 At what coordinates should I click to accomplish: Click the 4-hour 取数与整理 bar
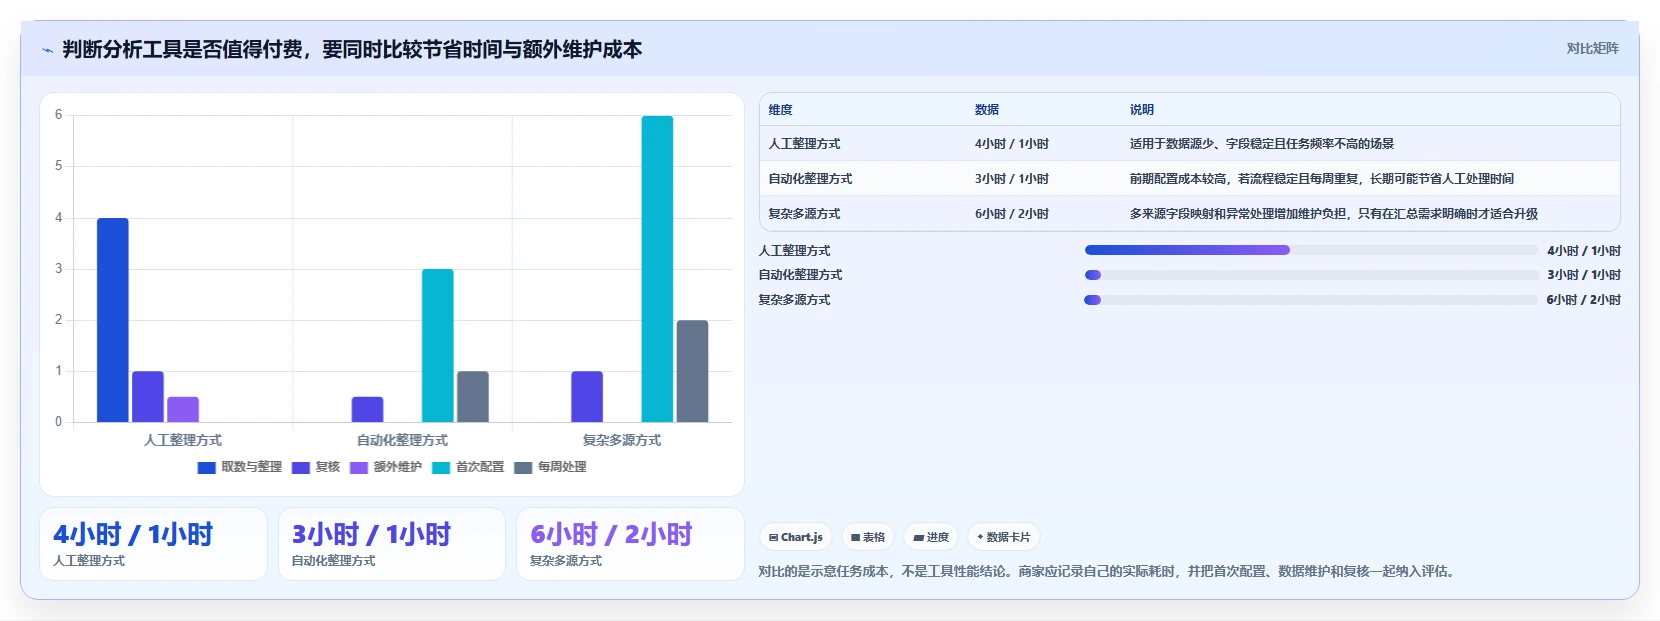(x=113, y=320)
